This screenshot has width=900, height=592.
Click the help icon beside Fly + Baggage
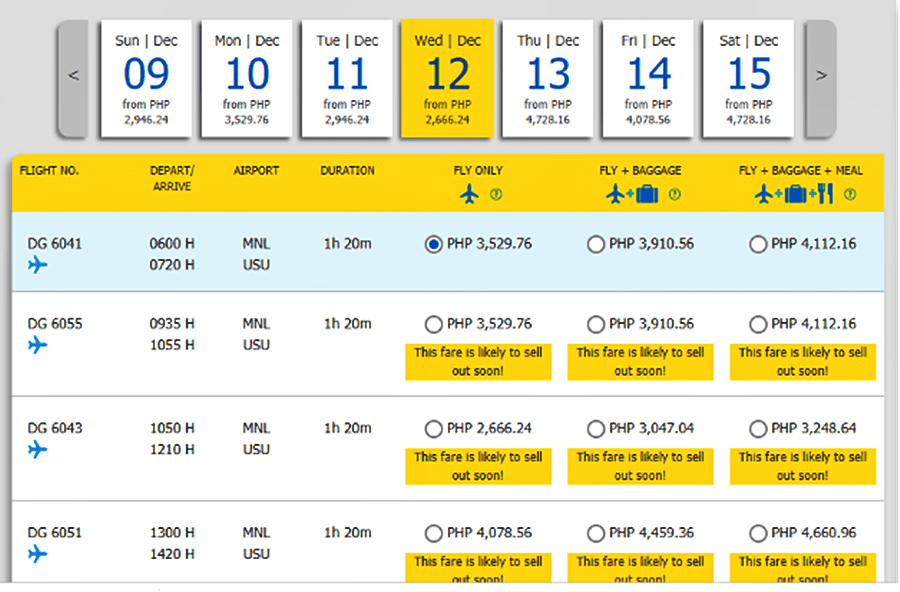pos(674,194)
